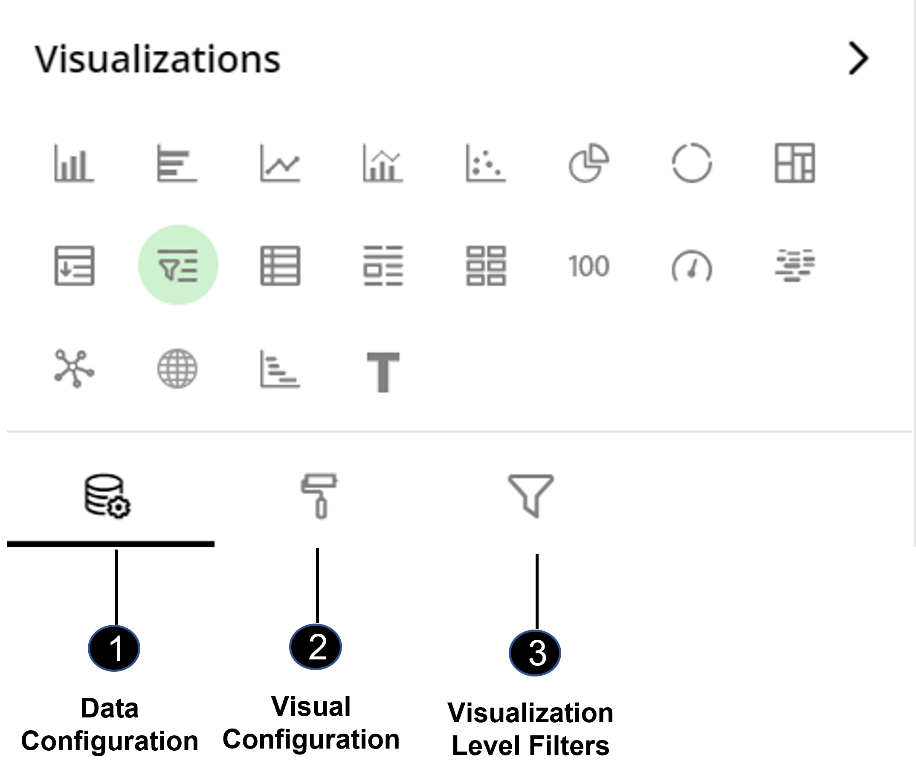Select the table grid visualization
This screenshot has width=916, height=778.
[280, 266]
